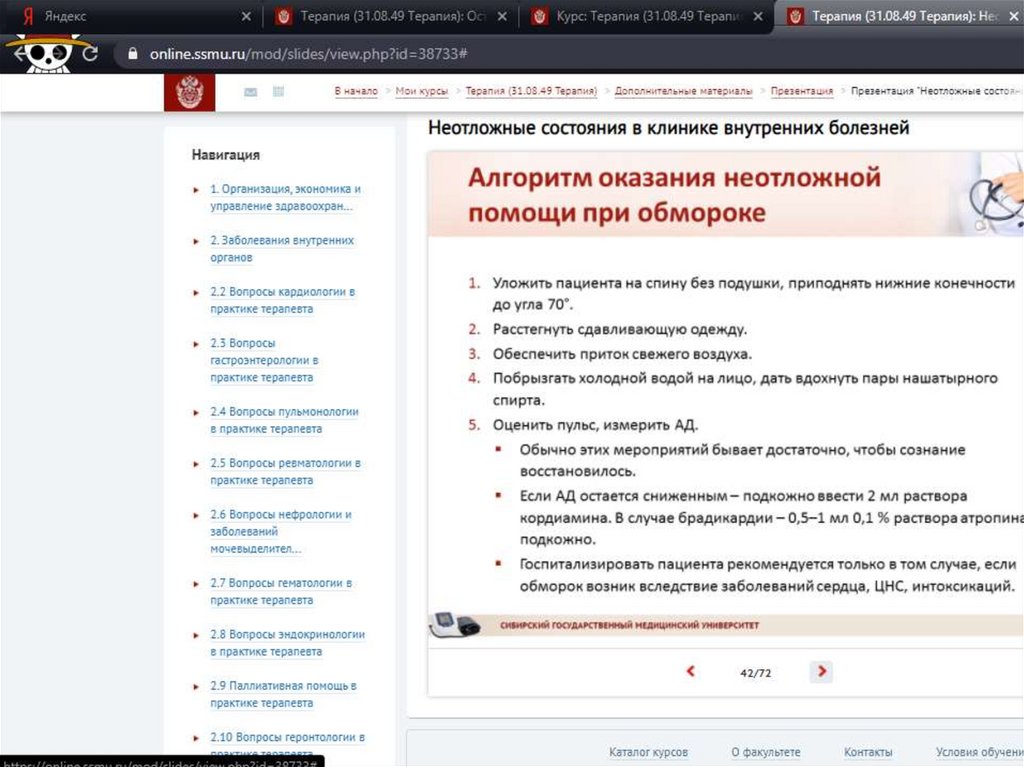Open '2. Заболевания внутренних органов' section
This screenshot has width=1024, height=767.
pos(282,249)
